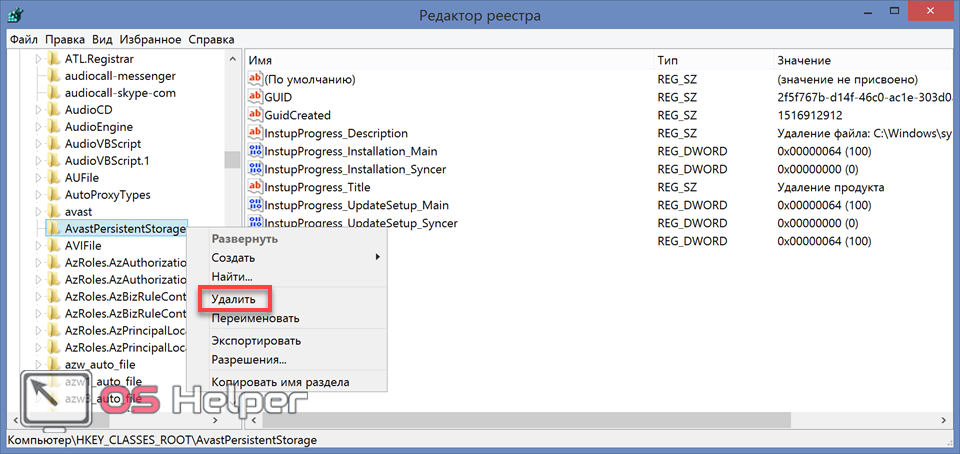
Task: Click the AudioVBScript.1 folder icon
Action: click(x=54, y=161)
